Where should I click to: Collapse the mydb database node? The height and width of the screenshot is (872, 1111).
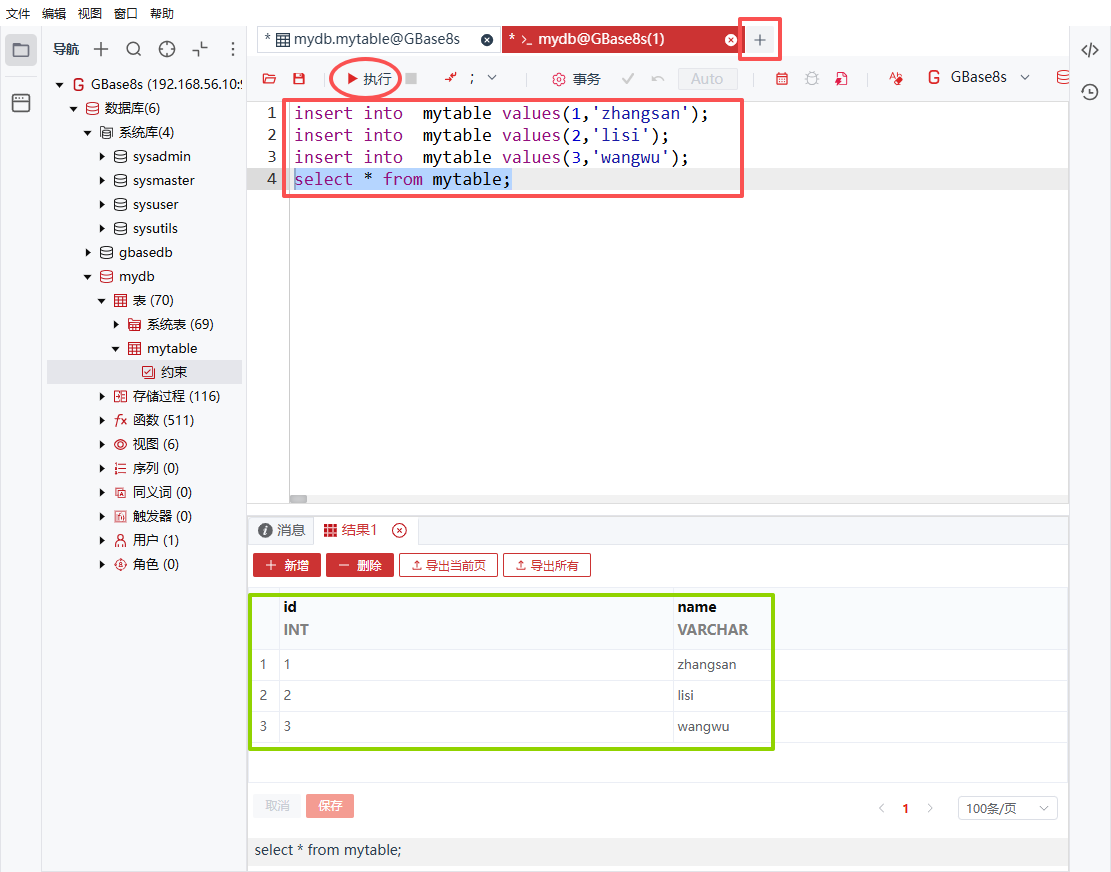pyautogui.click(x=87, y=277)
